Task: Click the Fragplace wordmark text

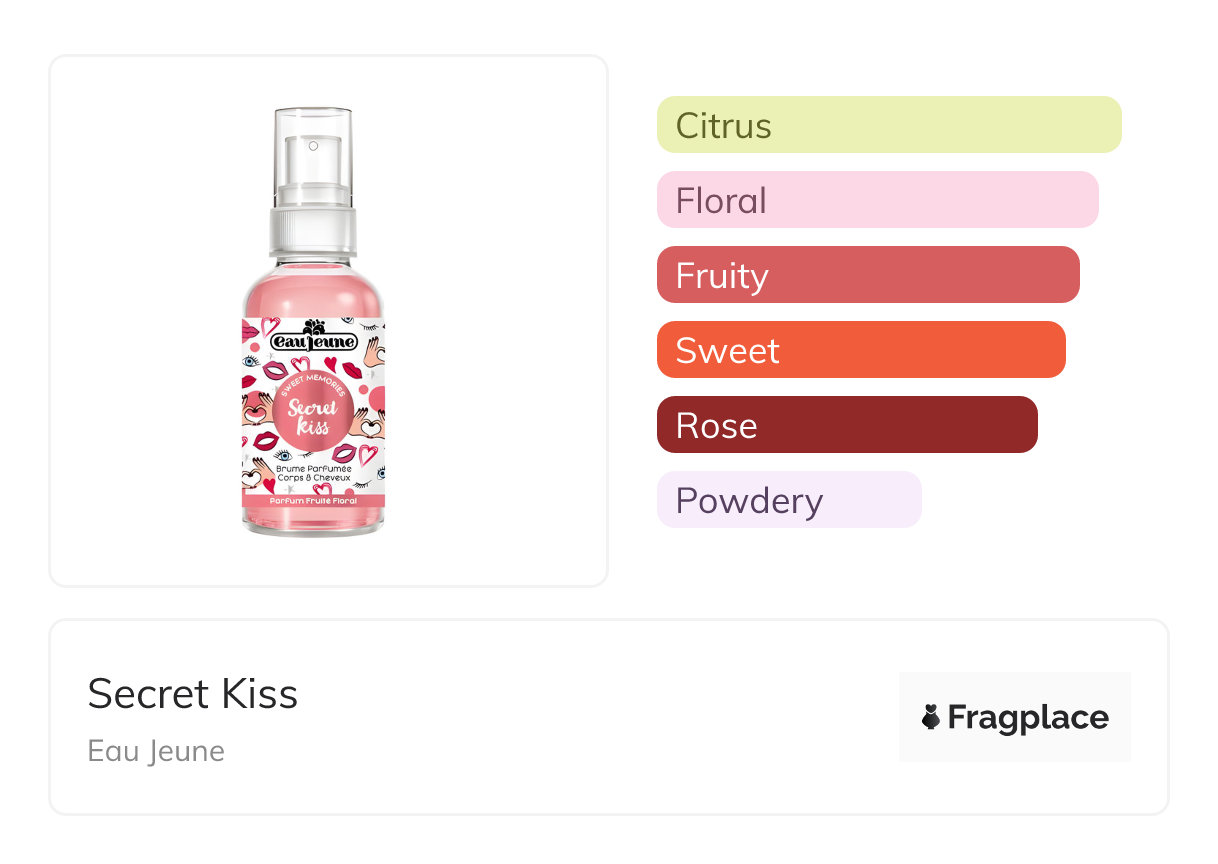Action: [x=1027, y=717]
